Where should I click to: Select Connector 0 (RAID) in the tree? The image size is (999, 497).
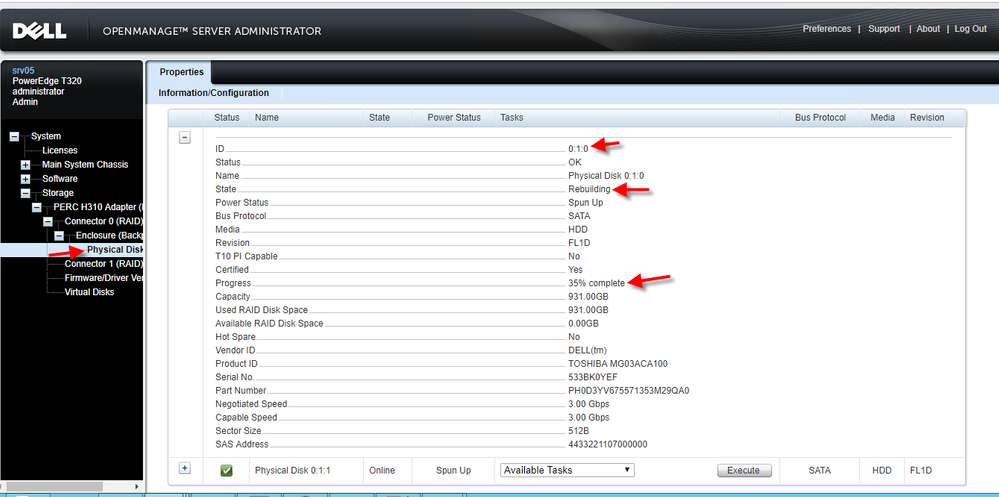click(103, 221)
